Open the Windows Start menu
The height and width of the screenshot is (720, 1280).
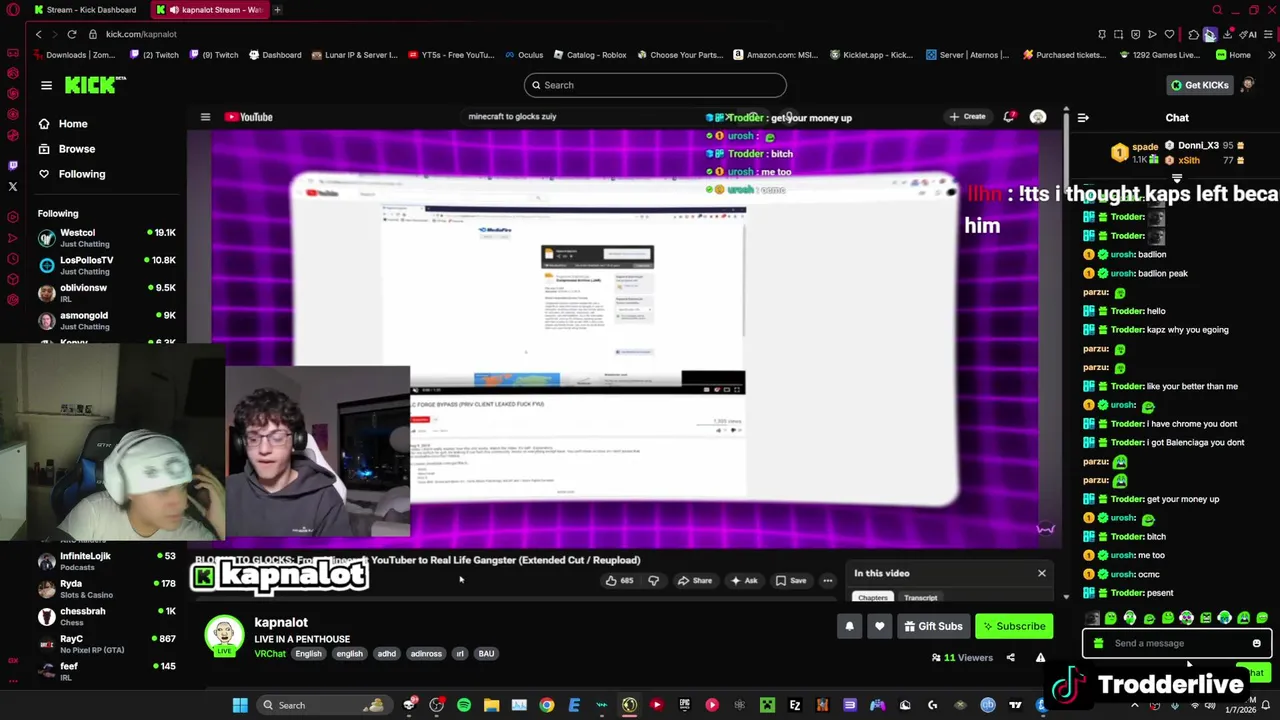[240, 705]
